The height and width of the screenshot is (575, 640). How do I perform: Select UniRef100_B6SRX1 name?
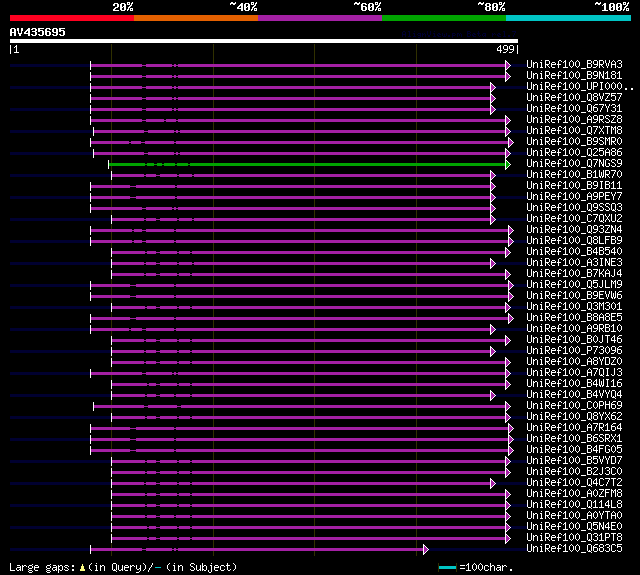[x=574, y=439]
